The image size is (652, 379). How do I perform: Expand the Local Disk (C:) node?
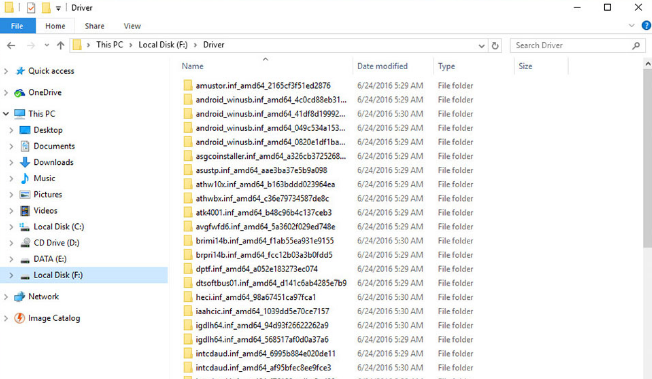point(11,227)
